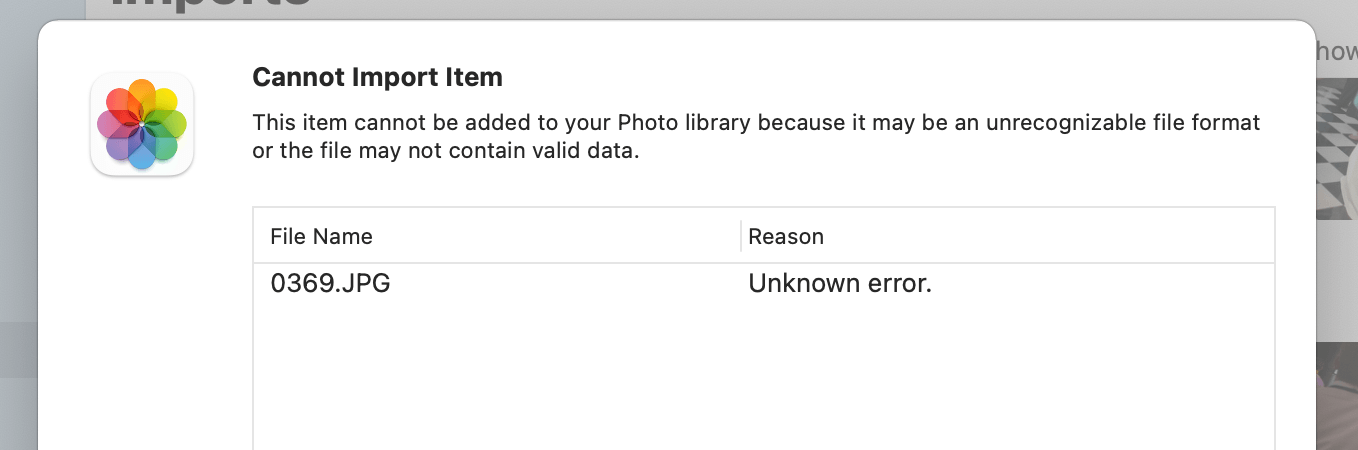Viewport: 1358px width, 450px height.
Task: Click the divider between File Name and Reason
Action: [x=741, y=236]
